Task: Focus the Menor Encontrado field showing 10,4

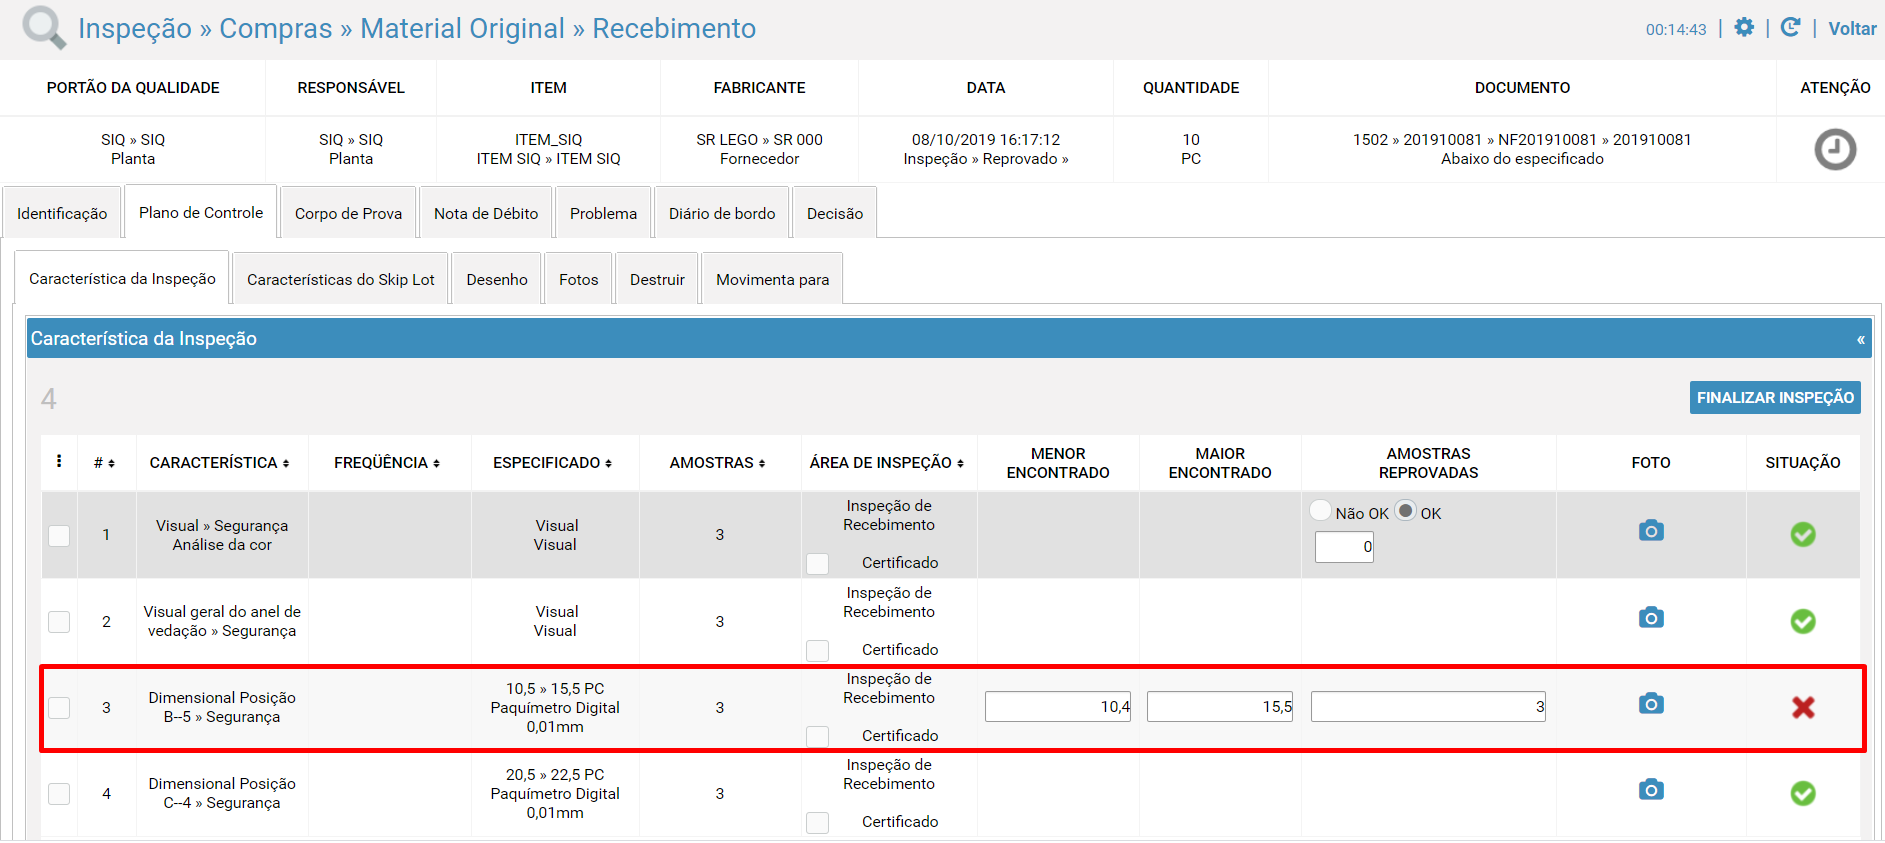Action: coord(1058,707)
